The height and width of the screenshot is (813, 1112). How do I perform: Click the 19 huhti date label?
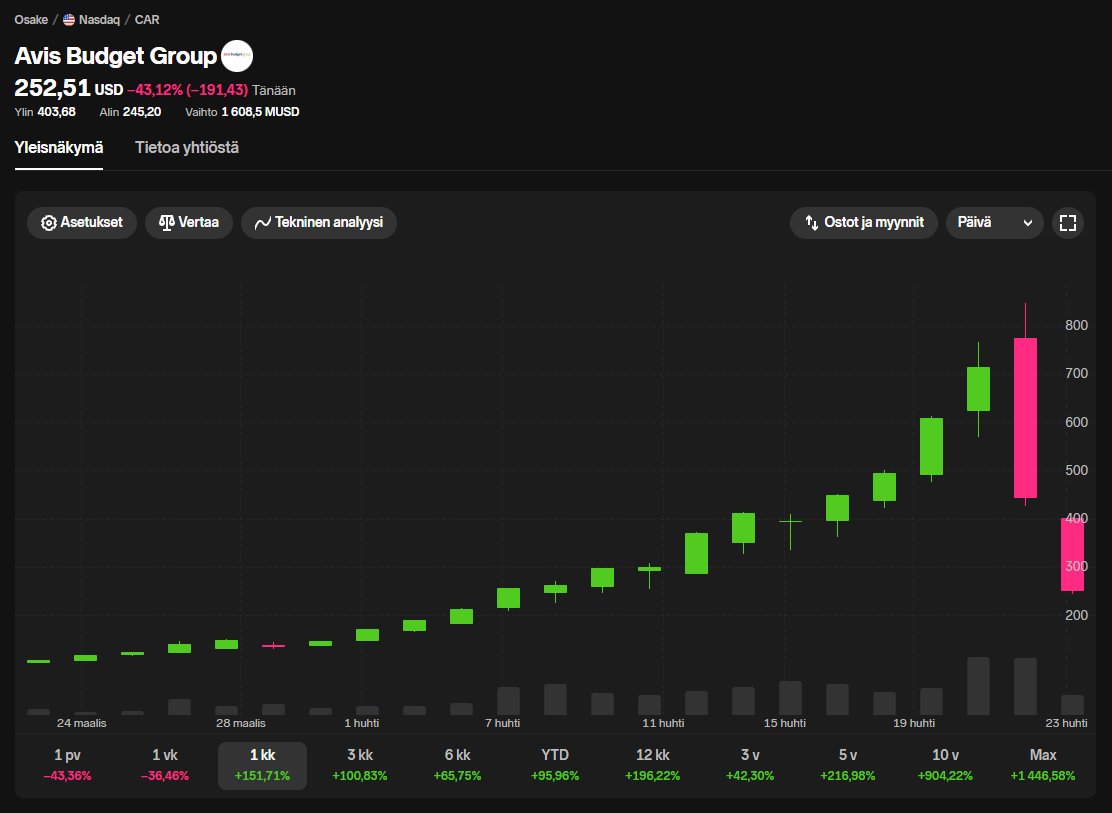(x=914, y=723)
